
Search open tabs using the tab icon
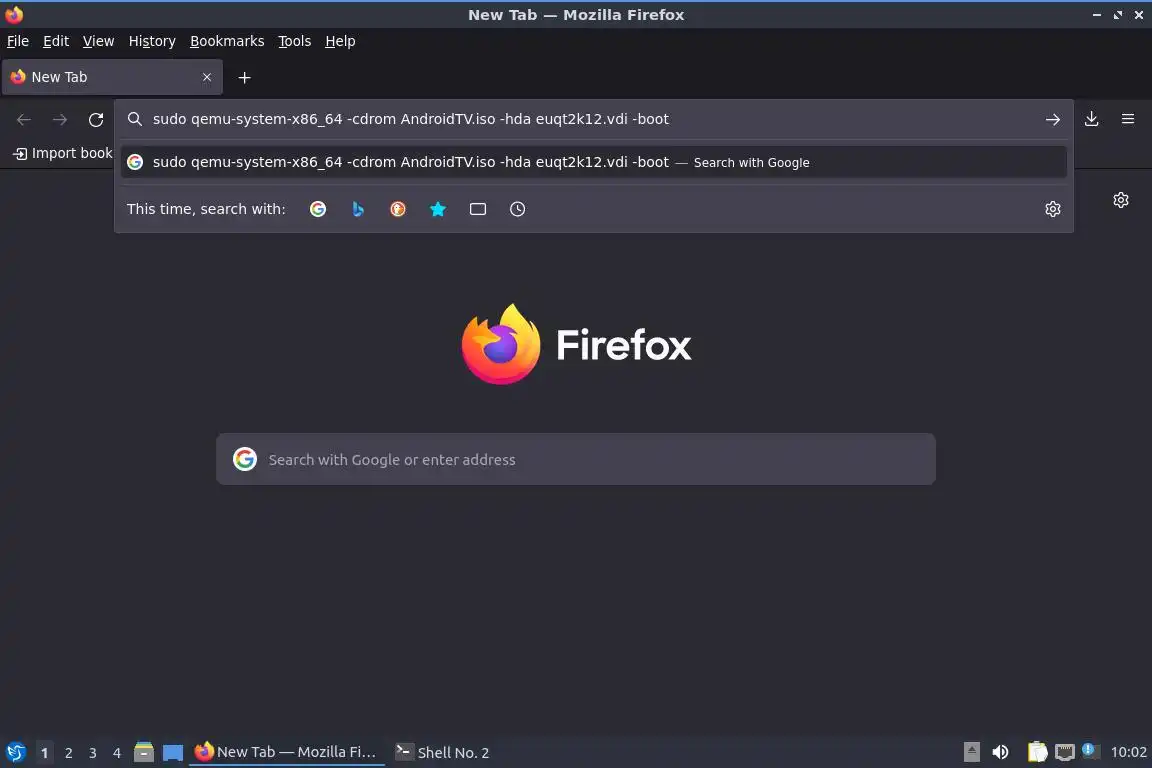click(478, 209)
